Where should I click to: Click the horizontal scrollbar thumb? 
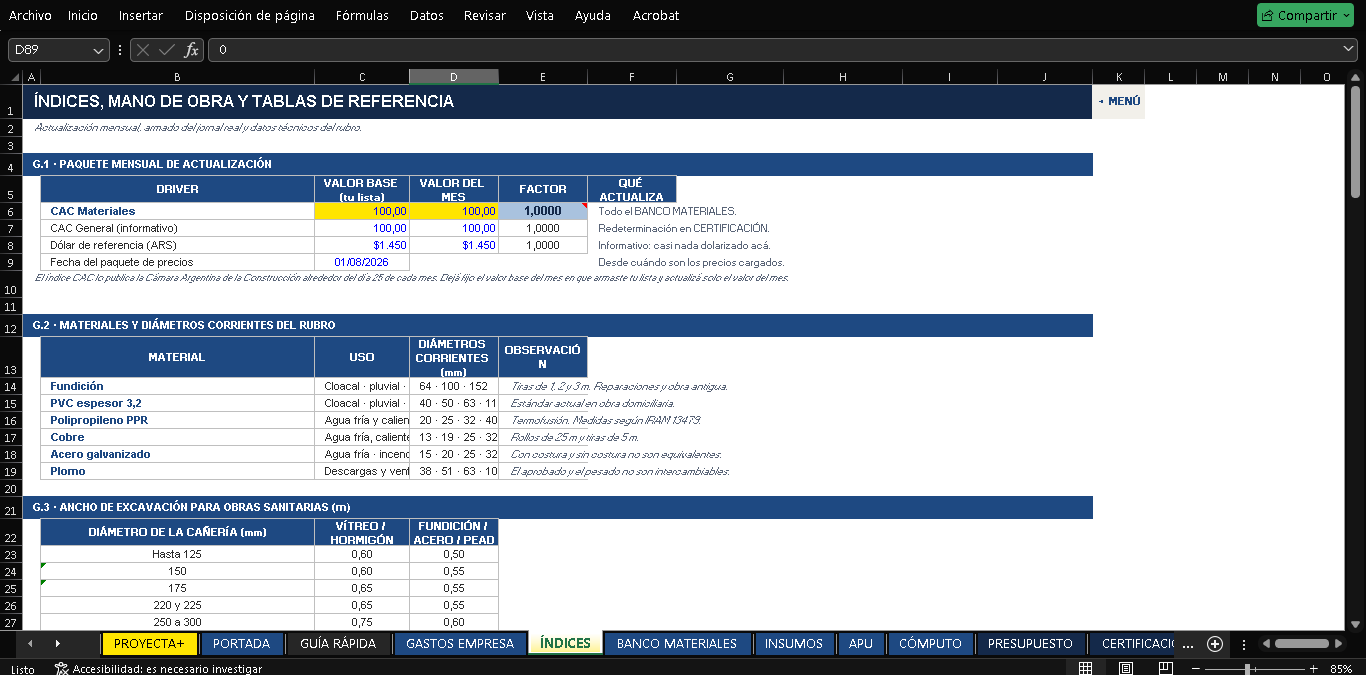(x=1301, y=644)
